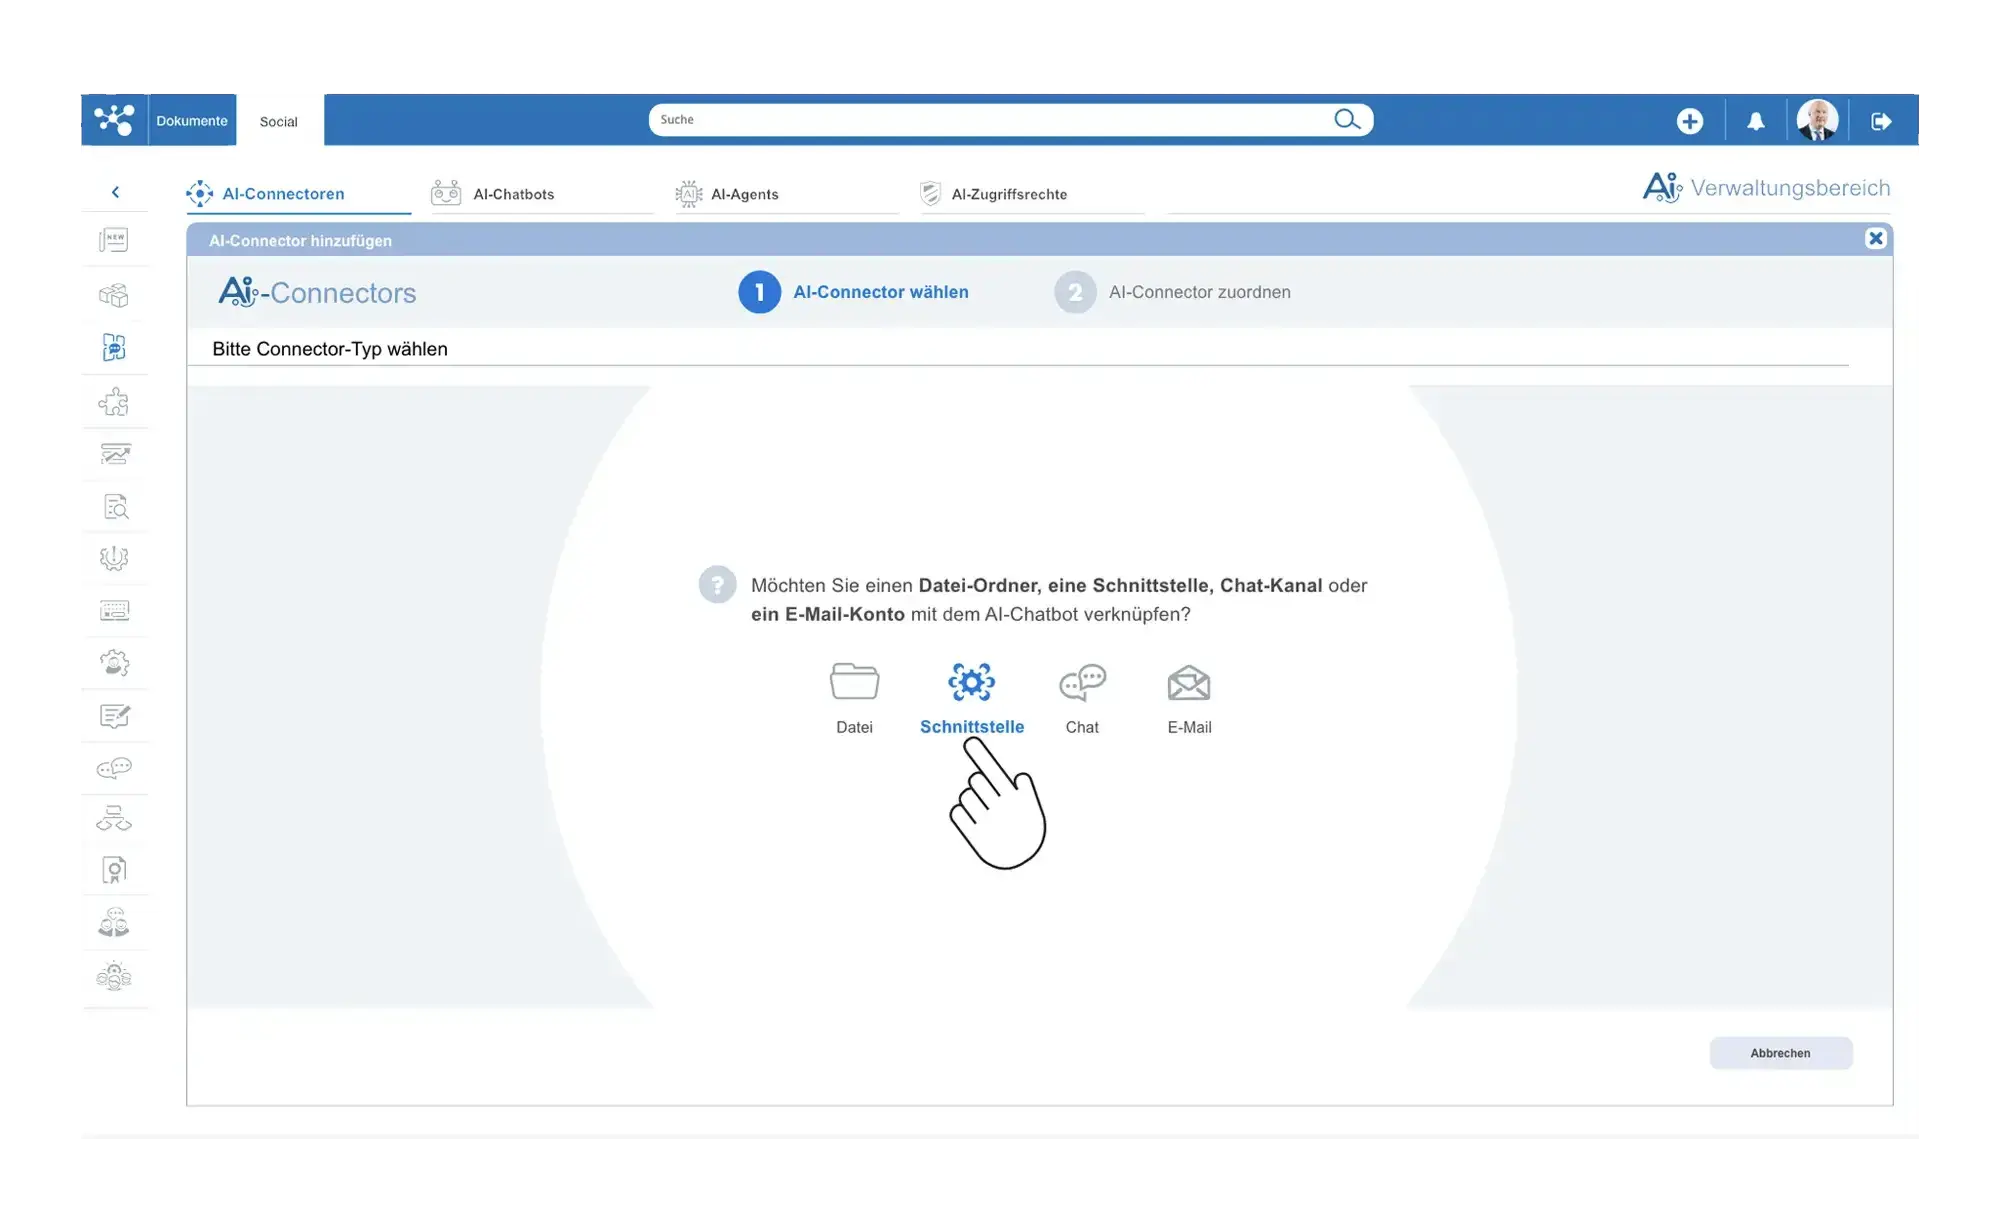Open the AI-Zugriffsrechte tab
Screen dimensions: 2000x1226
1008,194
